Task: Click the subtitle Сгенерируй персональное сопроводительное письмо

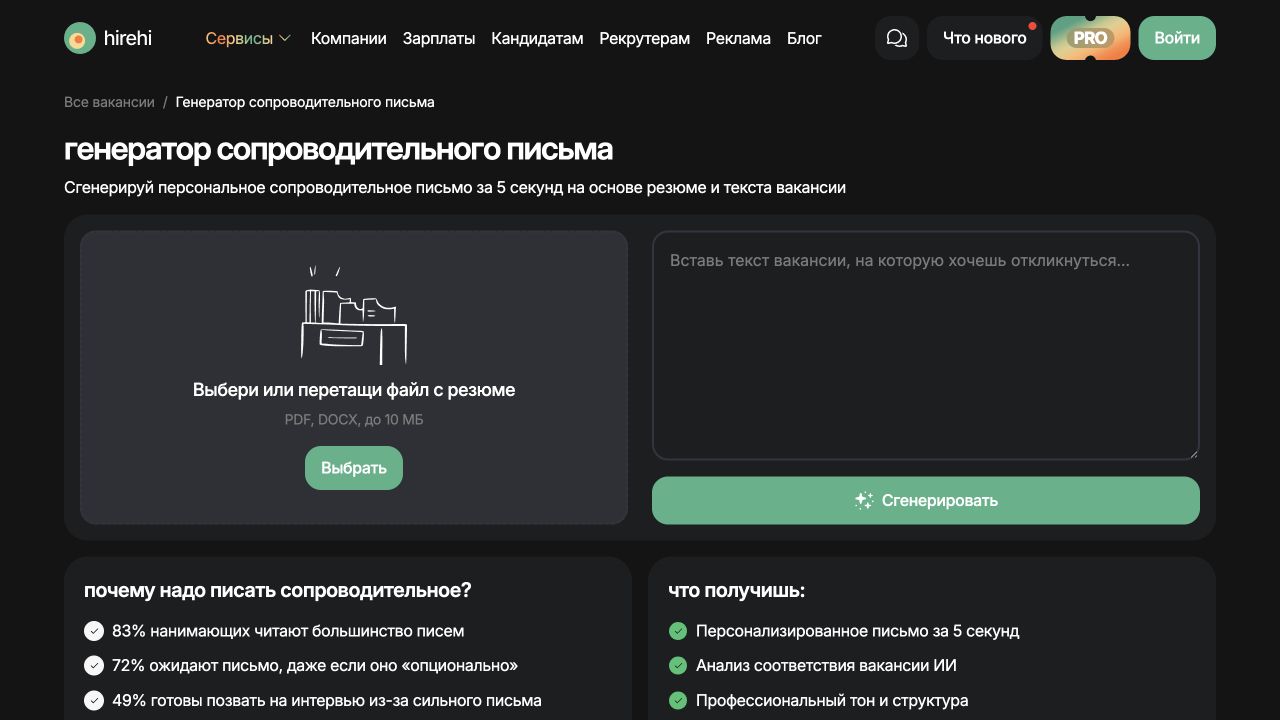Action: click(455, 187)
